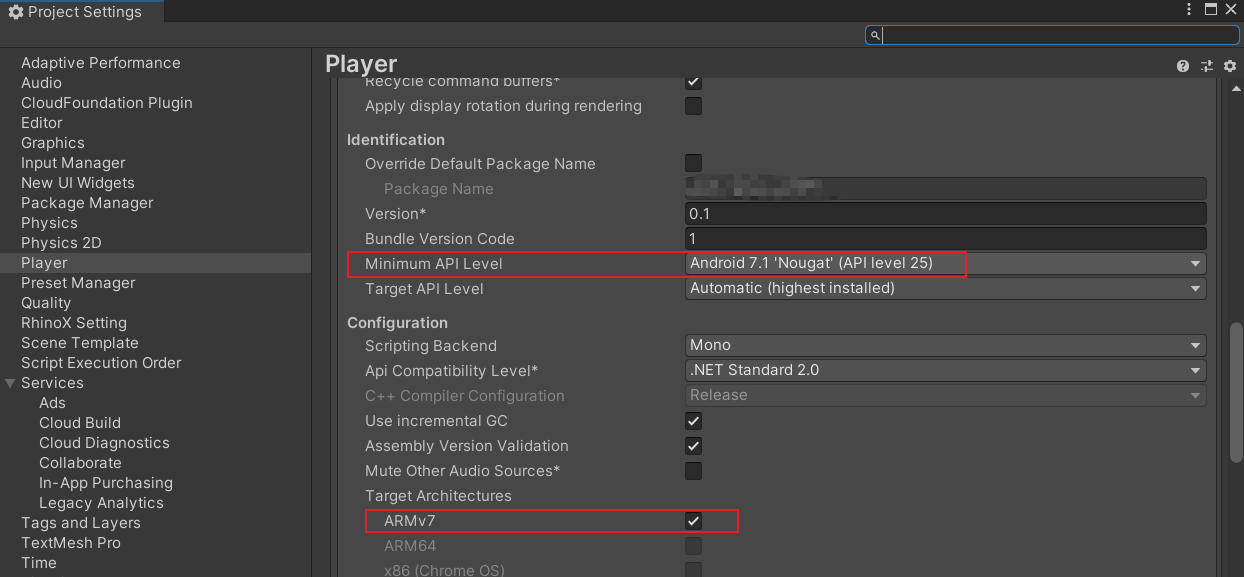Collapse the Services tree section

click(x=11, y=383)
